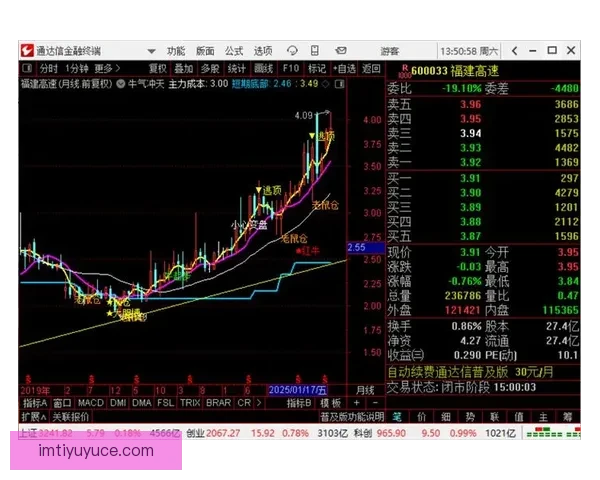Toggle the side panel icon on the chart header
This screenshot has height=480, width=600.
click(339, 84)
